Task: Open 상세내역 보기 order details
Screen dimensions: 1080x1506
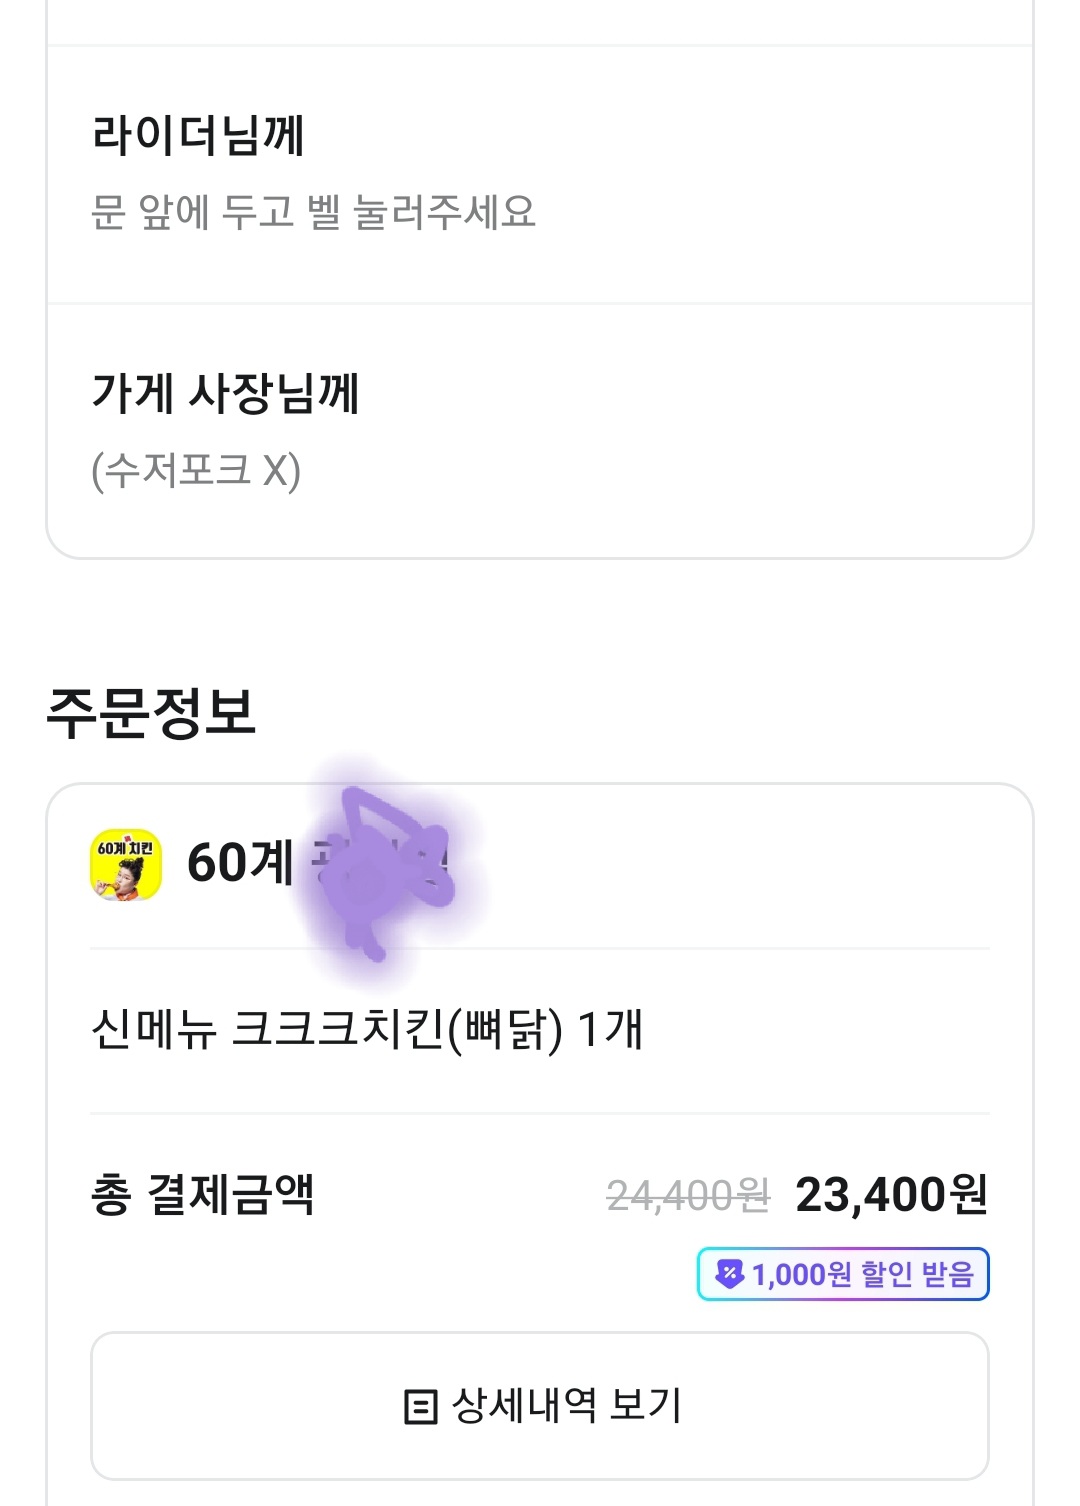Action: [x=540, y=1406]
